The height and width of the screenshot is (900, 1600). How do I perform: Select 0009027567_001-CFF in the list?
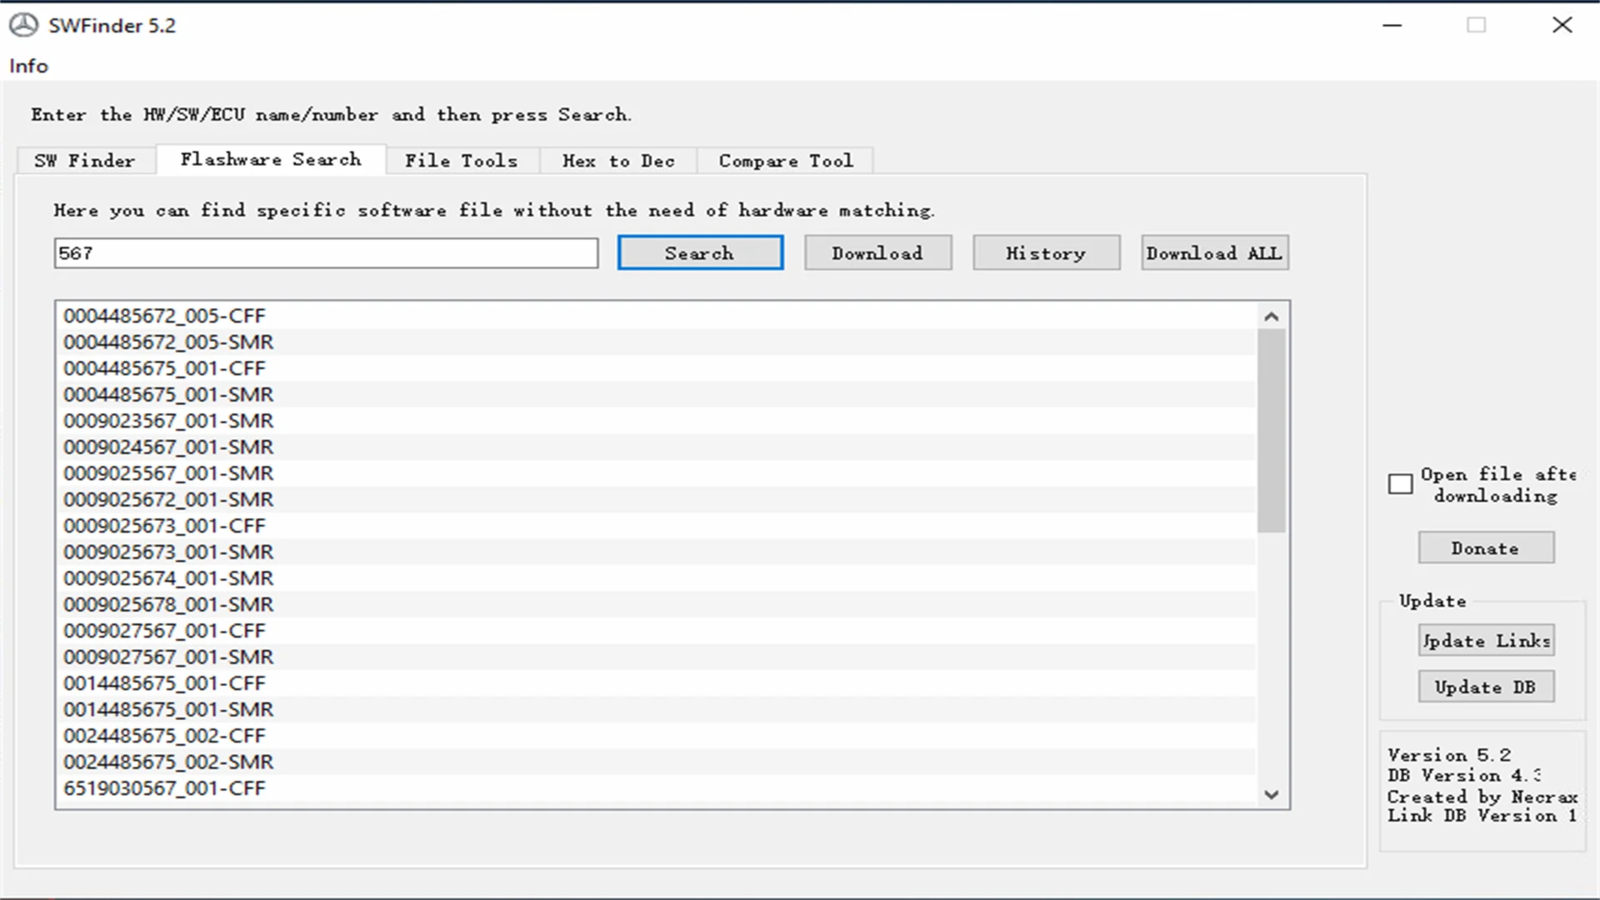point(656,631)
